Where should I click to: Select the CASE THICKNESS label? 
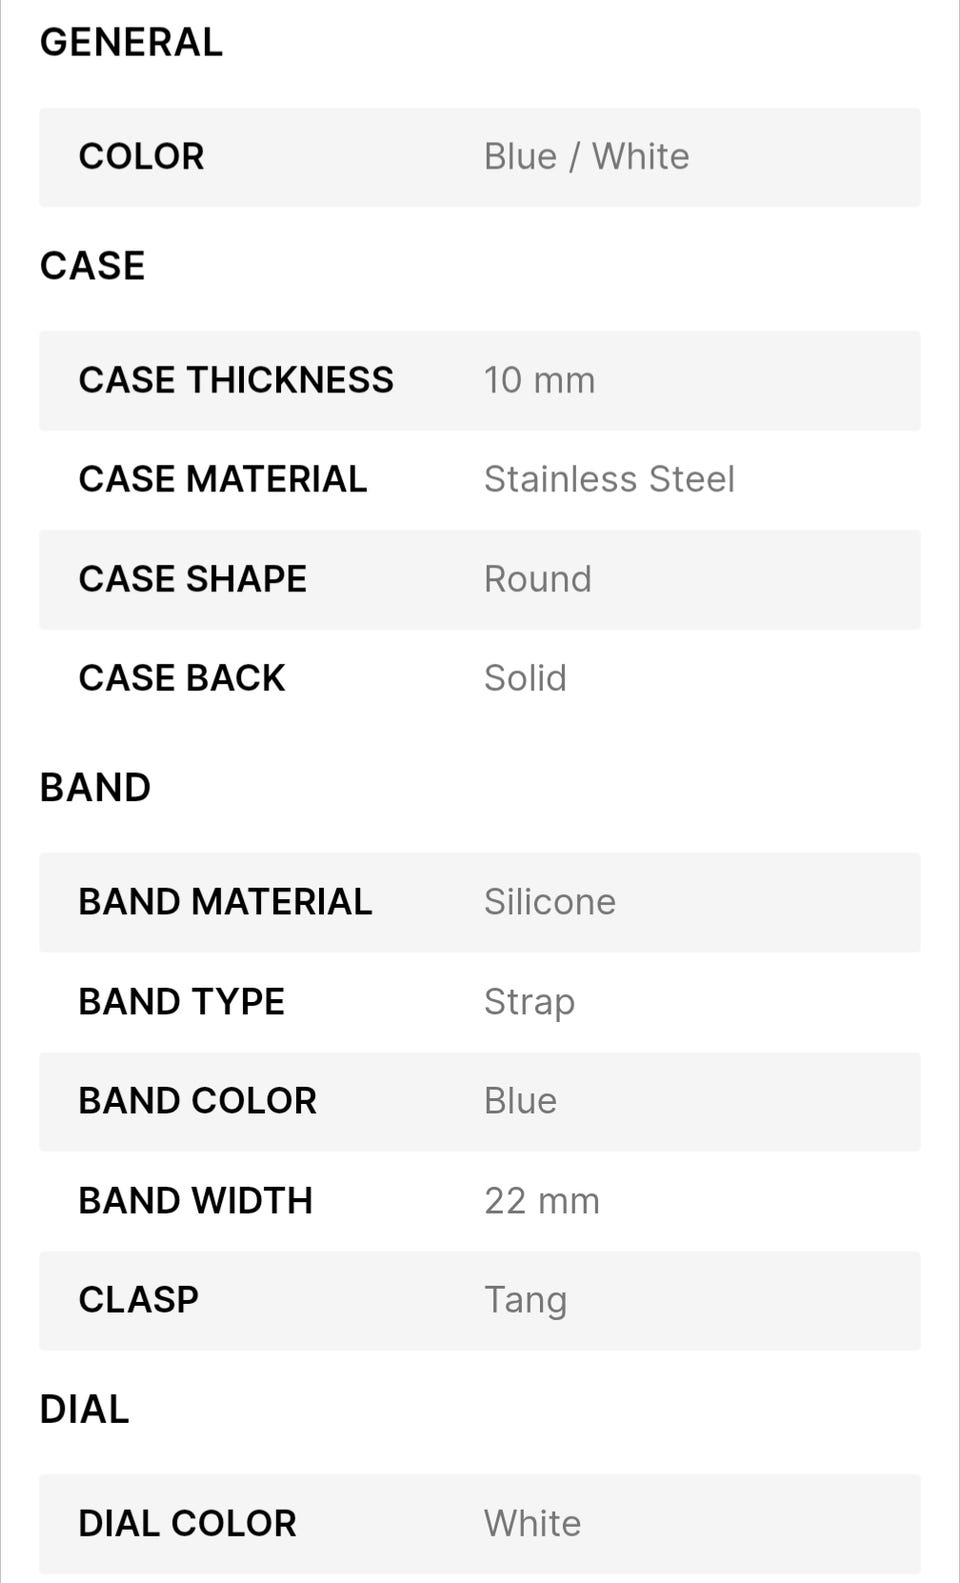[236, 380]
